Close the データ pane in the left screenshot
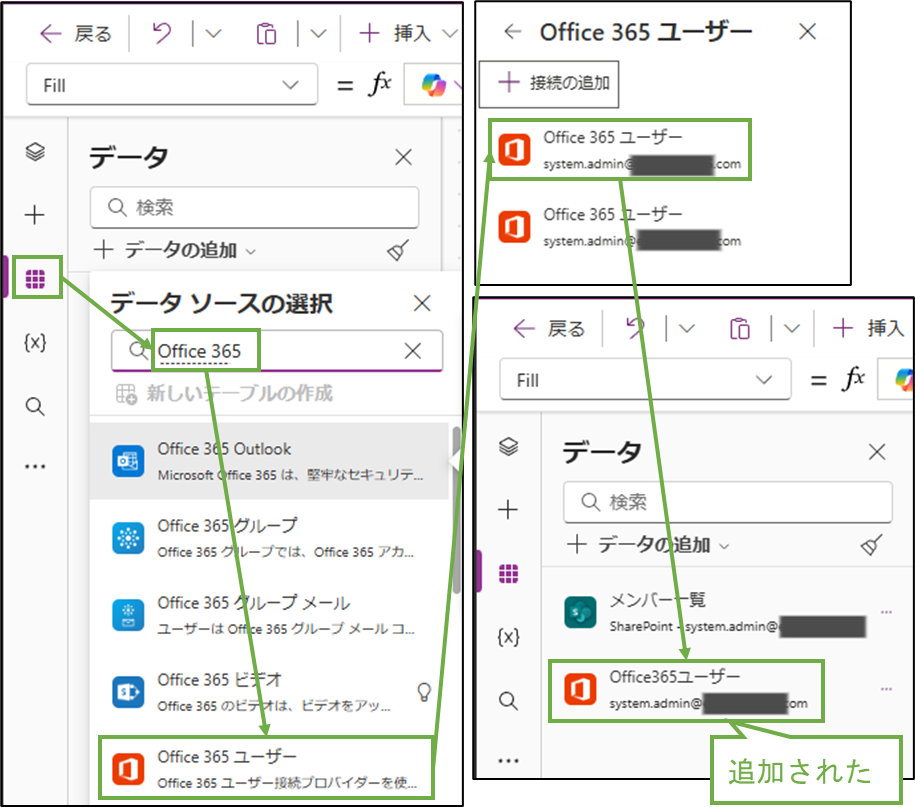Viewport: 915px width, 807px height. click(x=403, y=157)
